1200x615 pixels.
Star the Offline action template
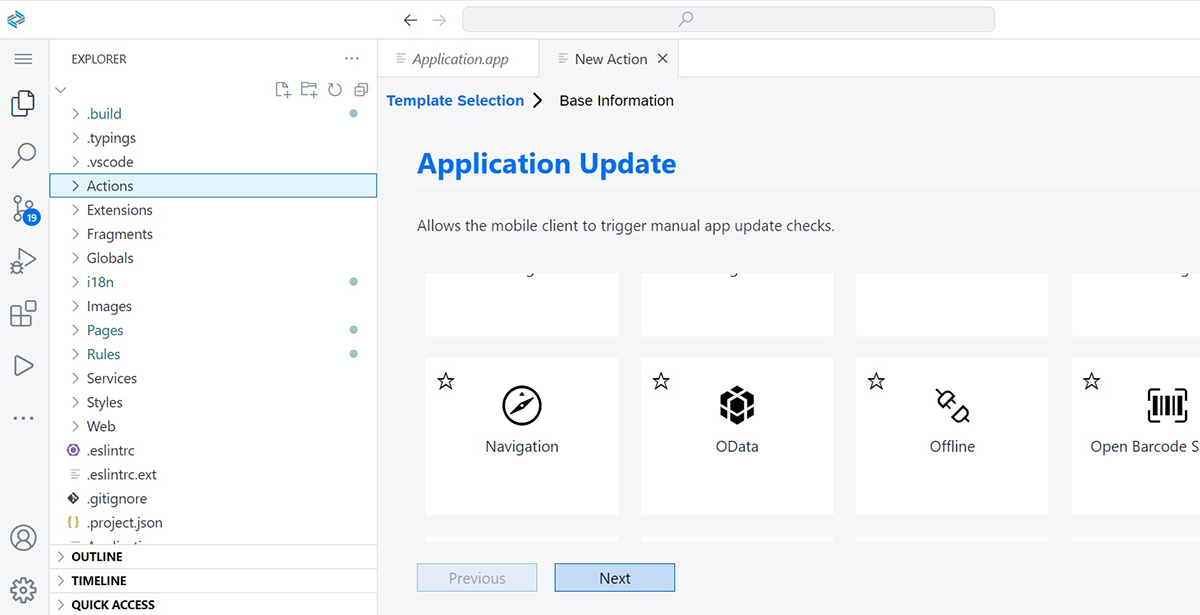pos(876,381)
